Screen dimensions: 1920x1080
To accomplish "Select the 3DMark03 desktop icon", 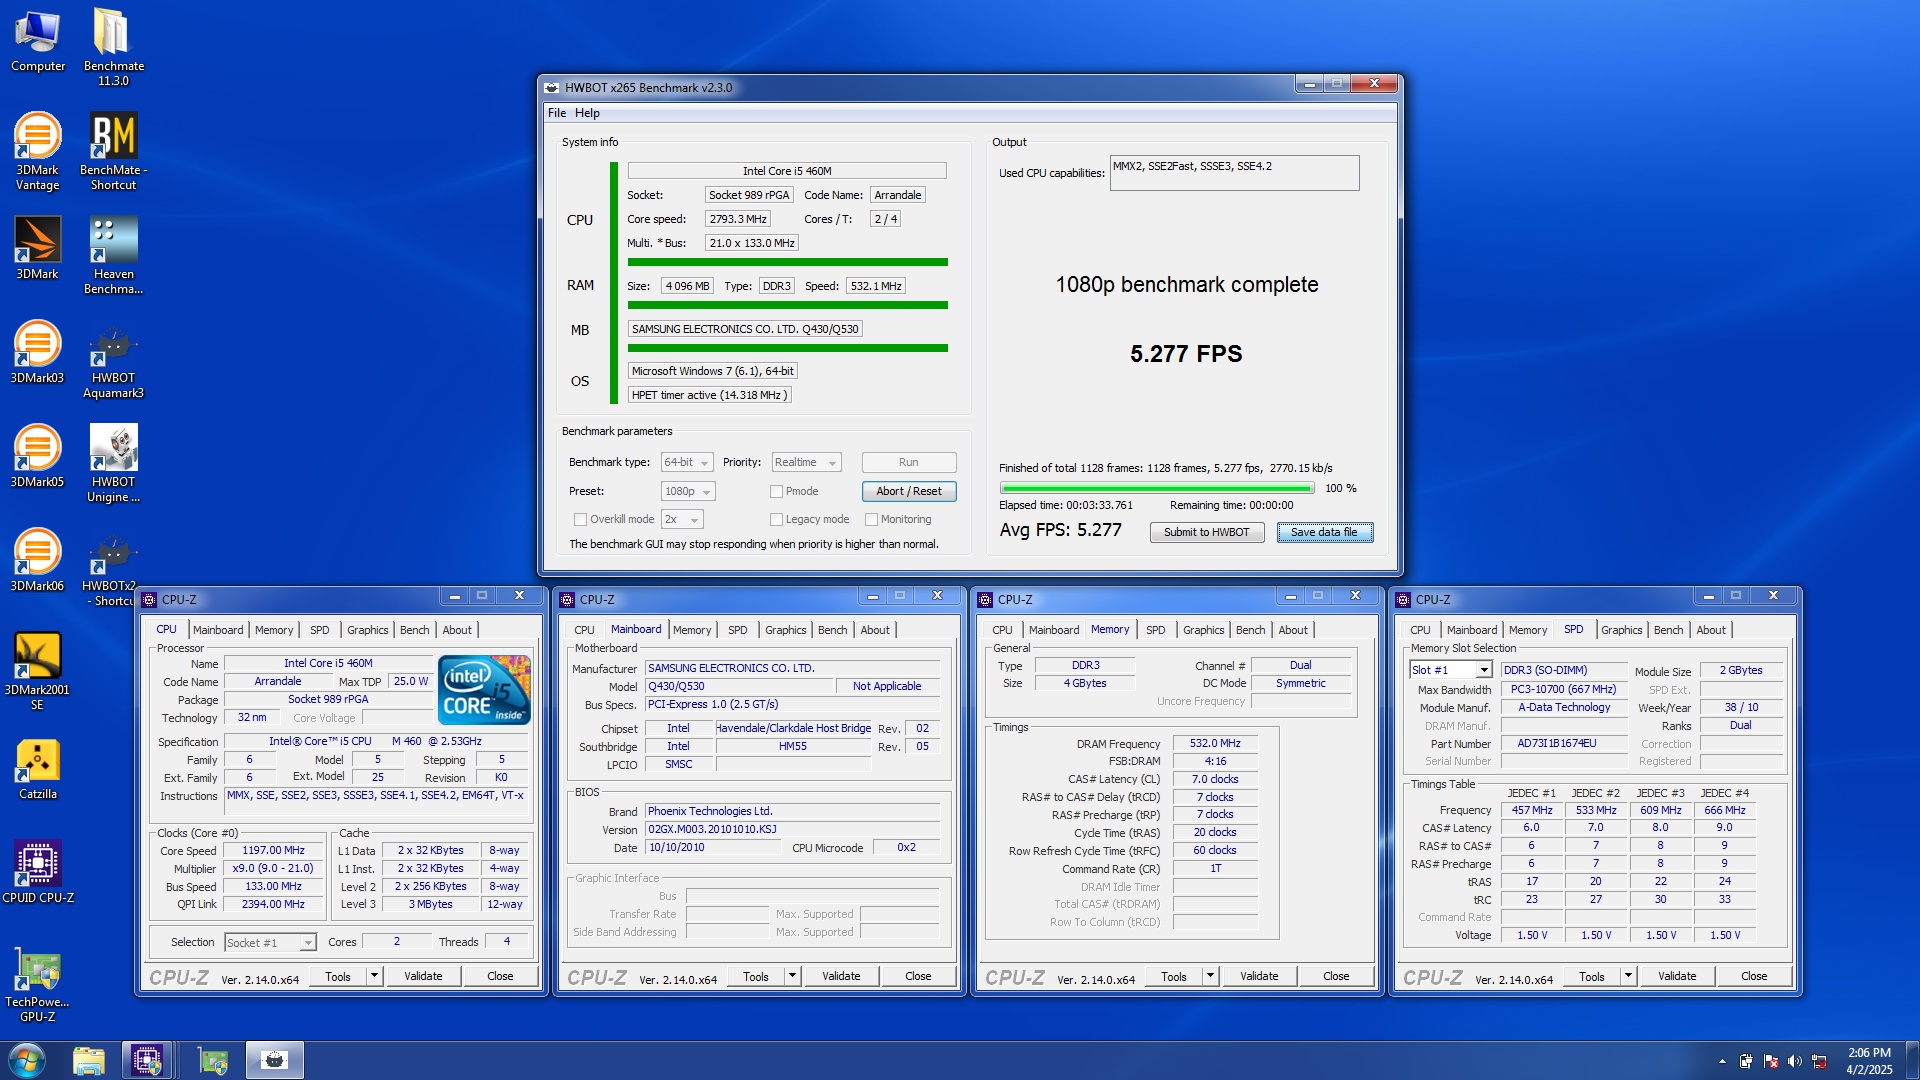I will pos(38,352).
